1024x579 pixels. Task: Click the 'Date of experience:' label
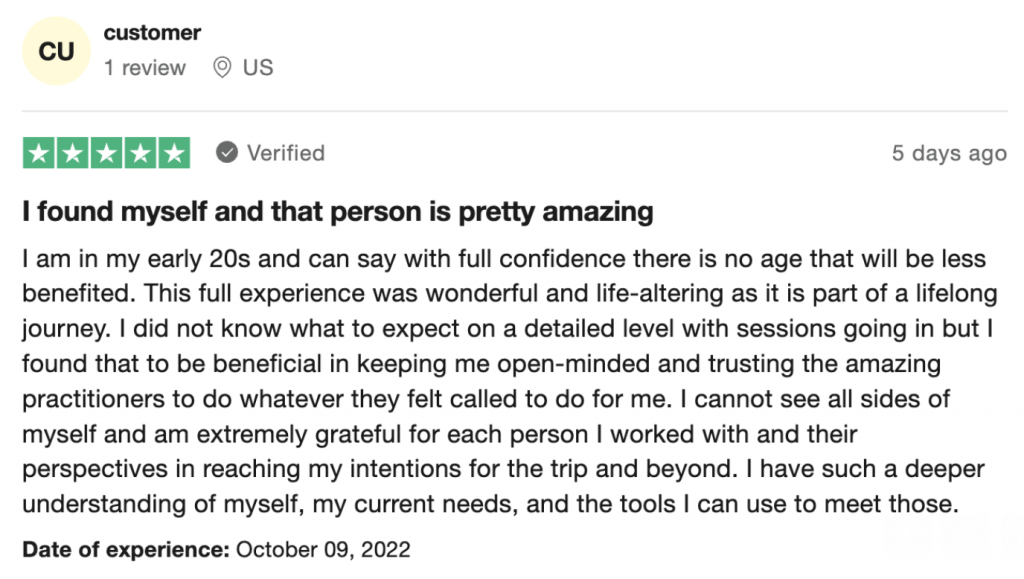pos(126,549)
